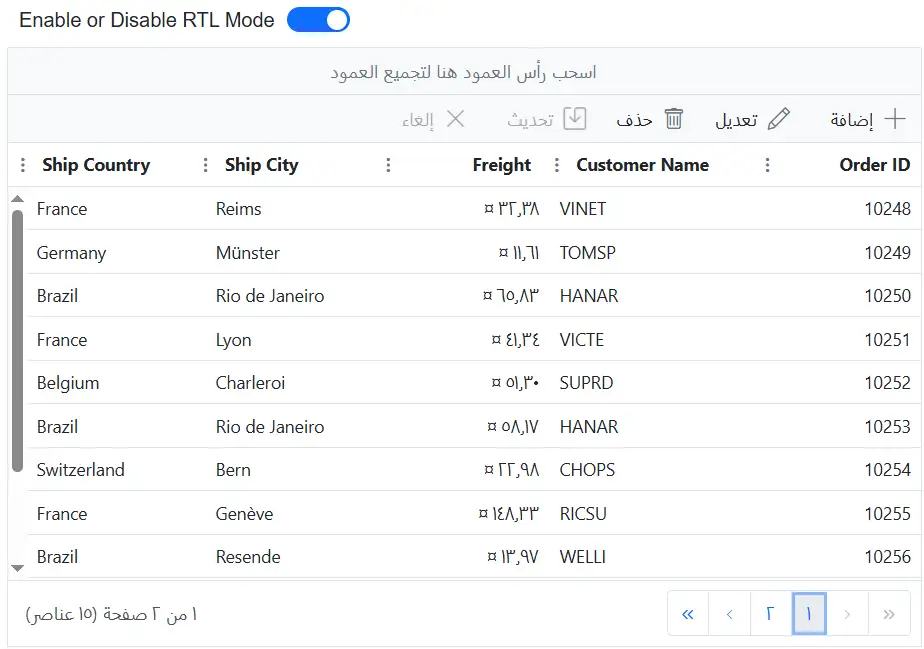Go to page 2 in pager
The height and width of the screenshot is (649, 924).
tap(770, 614)
